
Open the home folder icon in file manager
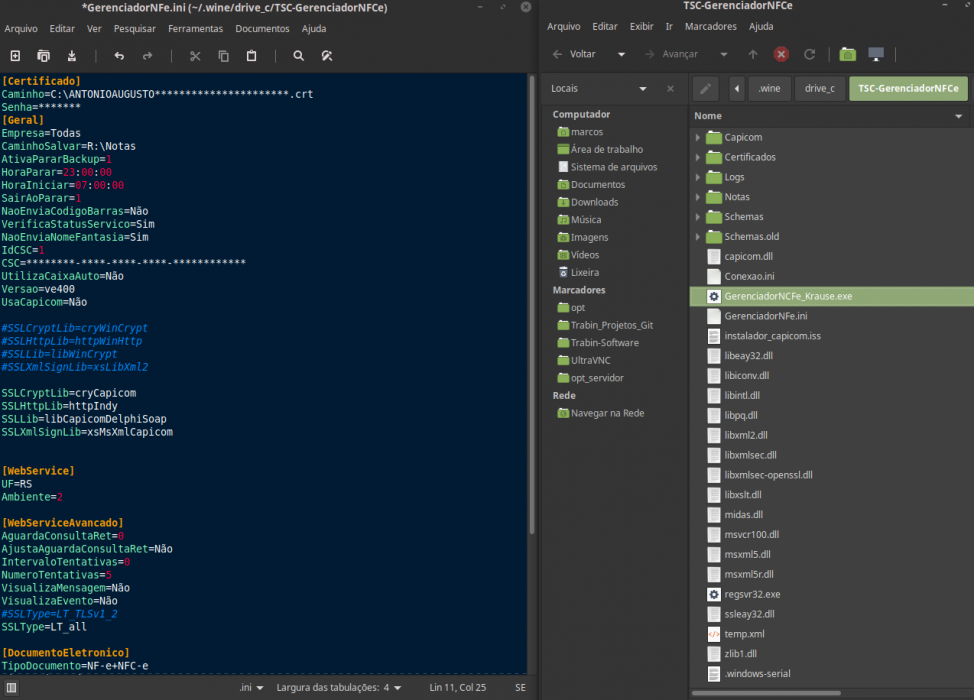tap(847, 54)
